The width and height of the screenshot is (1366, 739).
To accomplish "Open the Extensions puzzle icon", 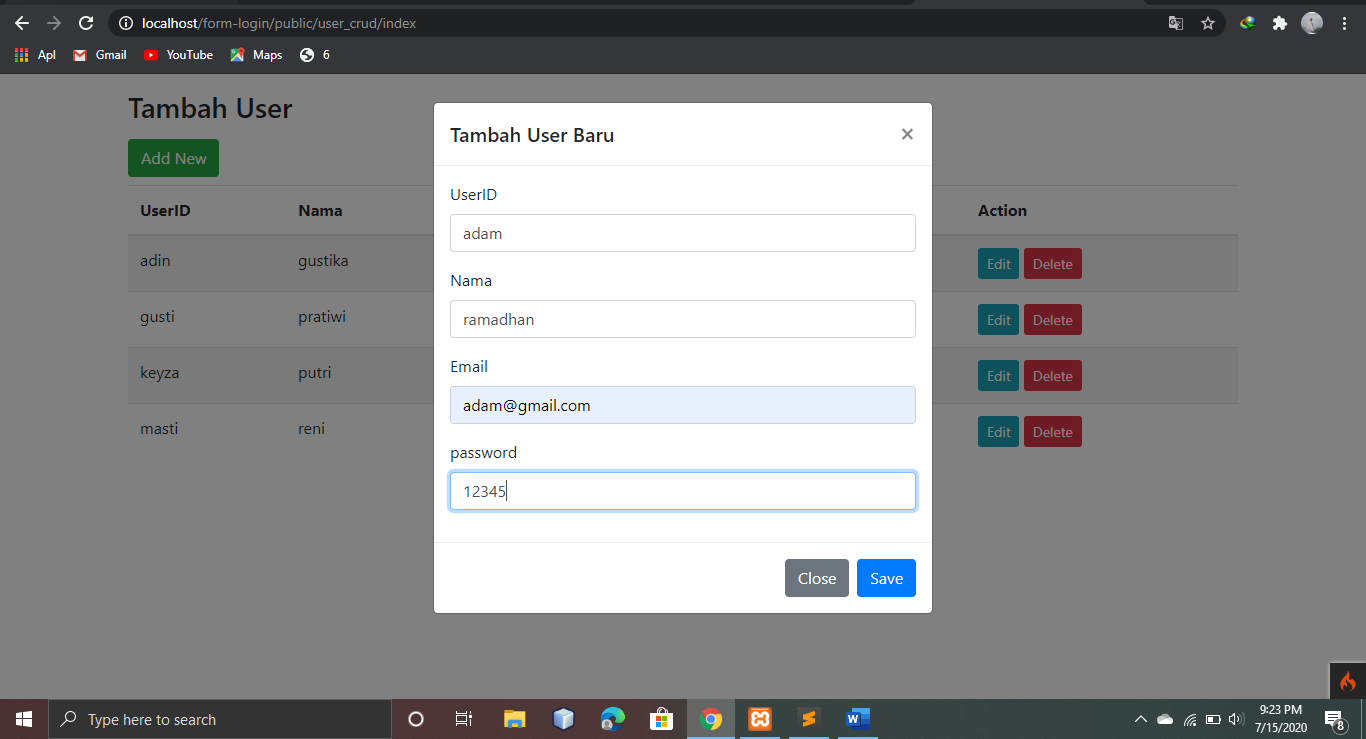I will pyautogui.click(x=1280, y=23).
